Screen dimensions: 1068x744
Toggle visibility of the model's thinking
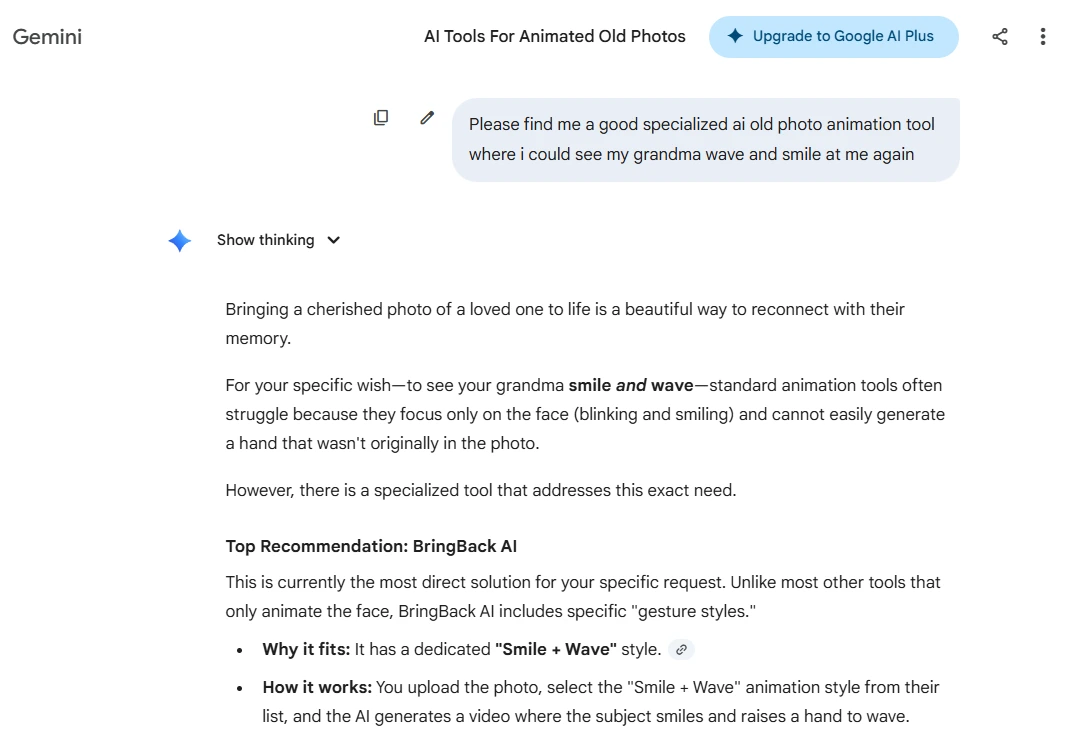point(280,240)
